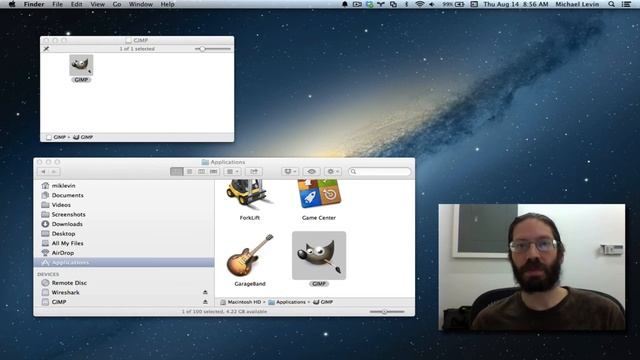Click GIMP volume path item in GIMP window
The height and width of the screenshot is (360, 640).
click(x=56, y=137)
